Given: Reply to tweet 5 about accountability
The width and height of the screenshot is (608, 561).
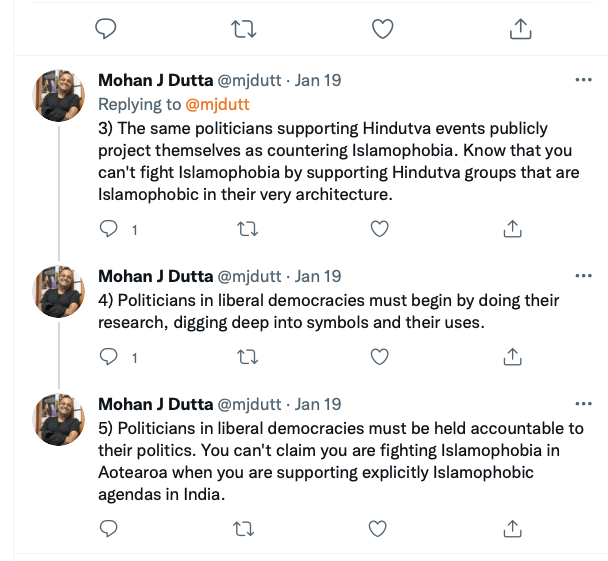Looking at the screenshot, I should click(x=109, y=527).
